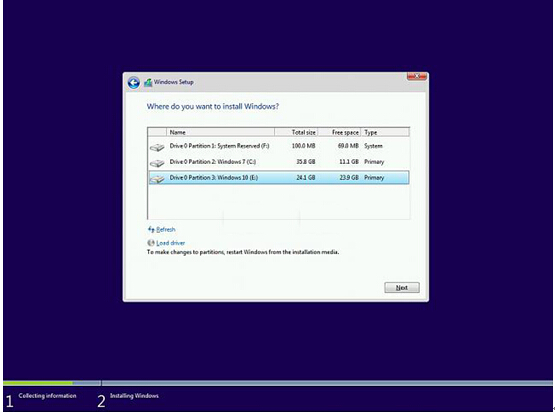The image size is (555, 413).
Task: Refresh the partition list
Action: pyautogui.click(x=166, y=229)
